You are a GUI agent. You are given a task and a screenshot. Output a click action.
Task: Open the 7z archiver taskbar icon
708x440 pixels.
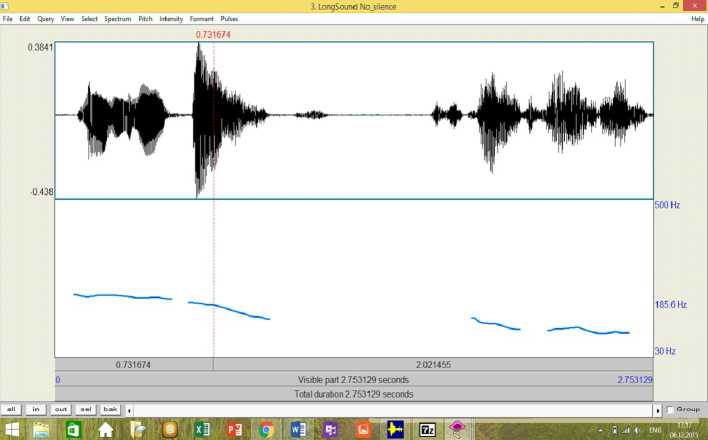coord(427,430)
